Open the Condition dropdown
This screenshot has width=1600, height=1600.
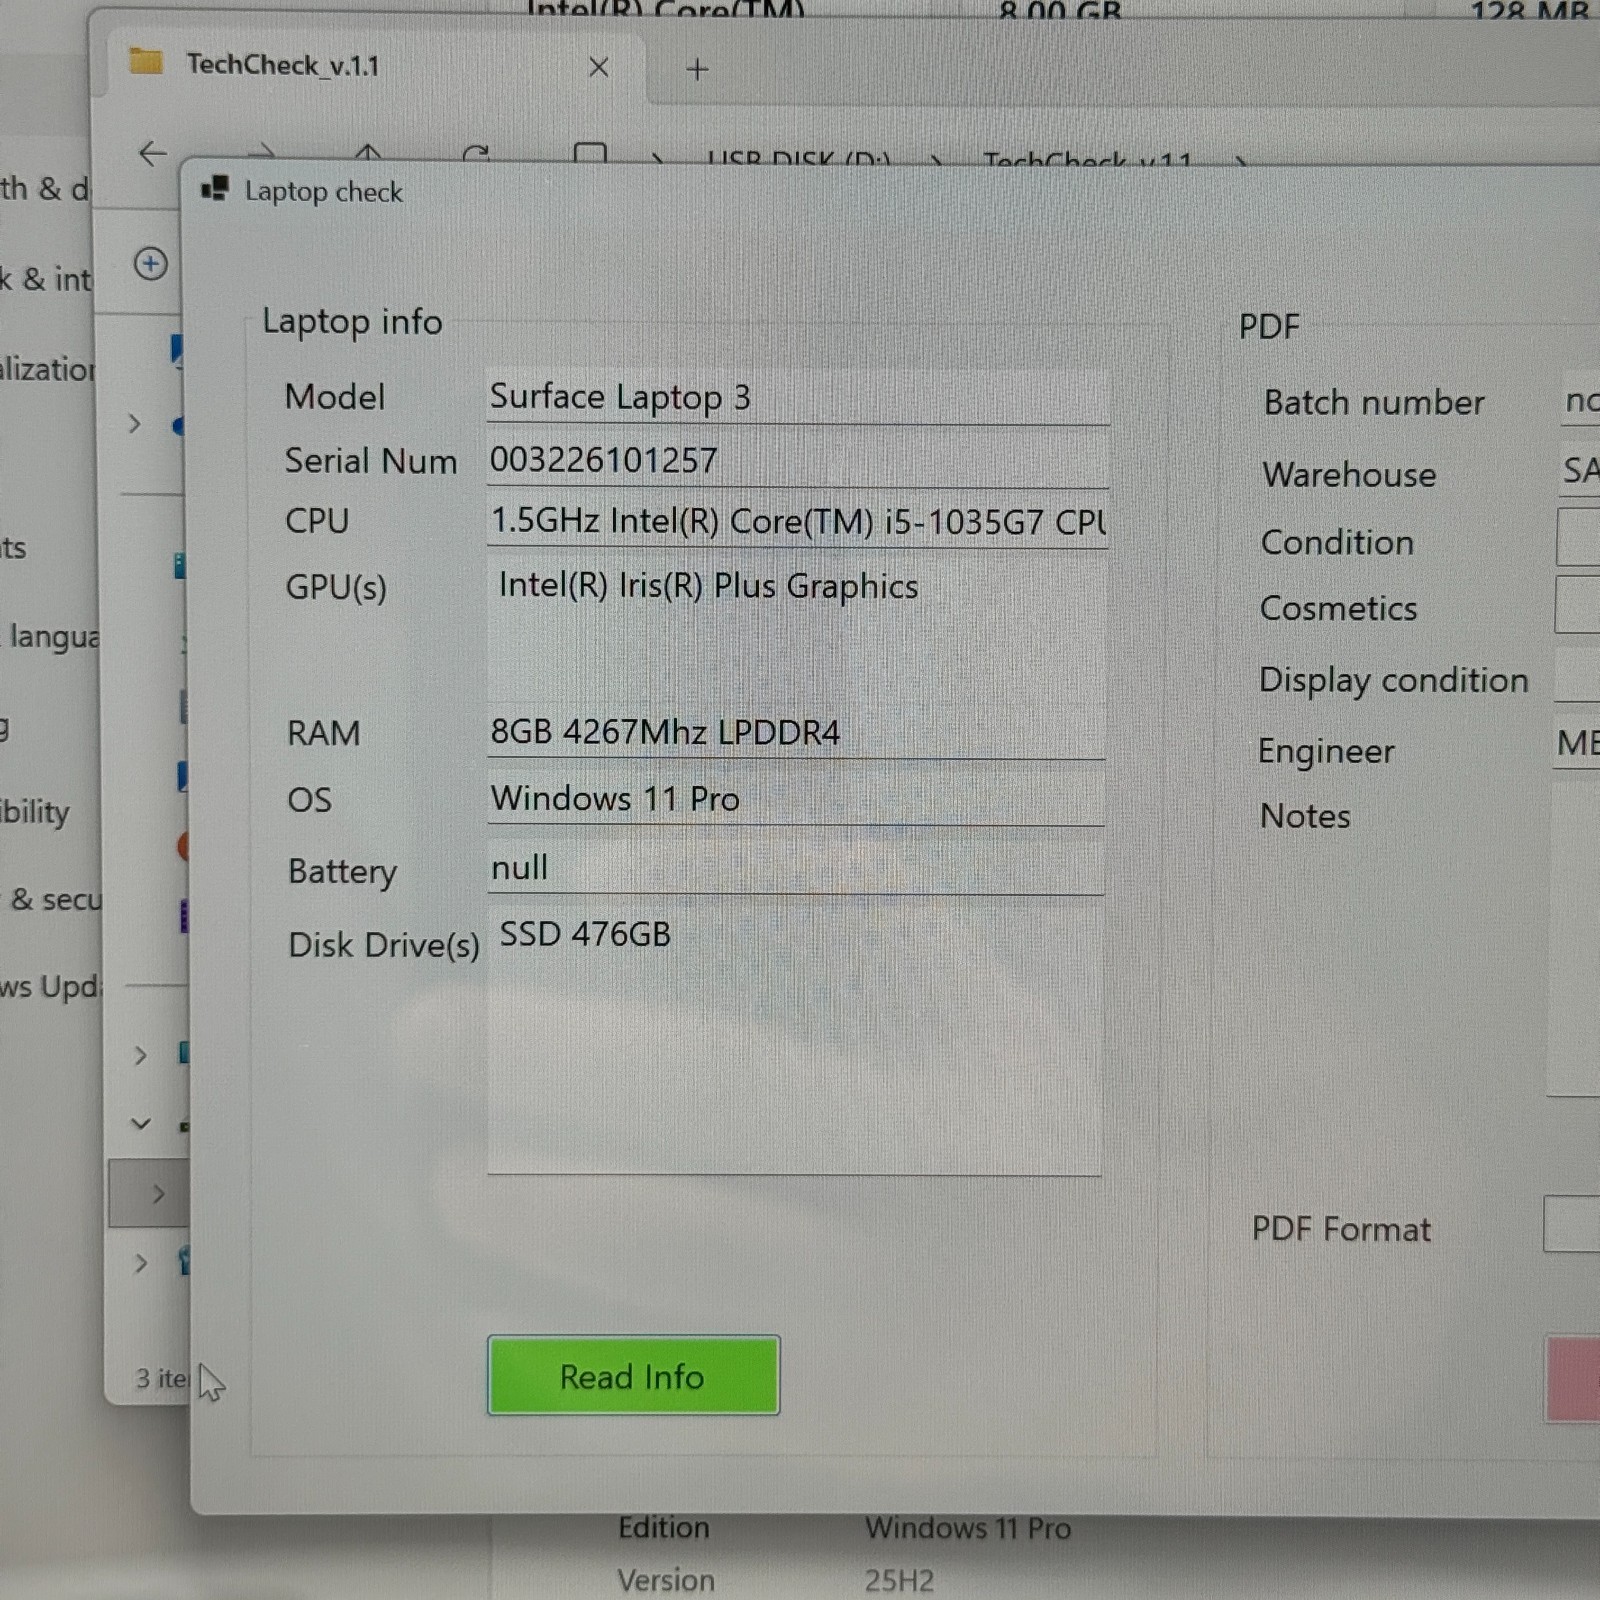[1578, 537]
